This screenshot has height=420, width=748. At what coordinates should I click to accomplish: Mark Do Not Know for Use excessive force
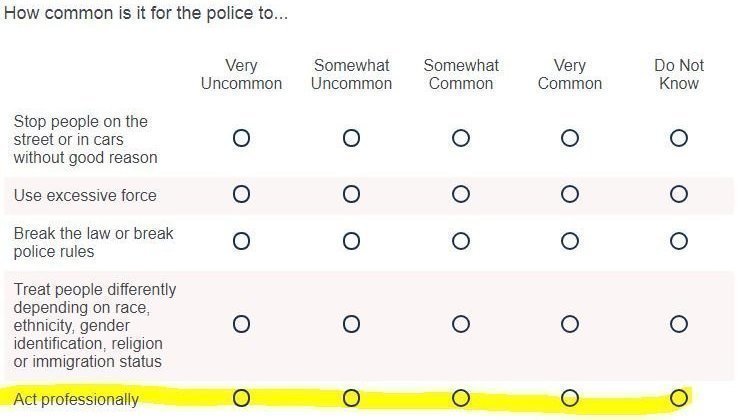(x=679, y=194)
